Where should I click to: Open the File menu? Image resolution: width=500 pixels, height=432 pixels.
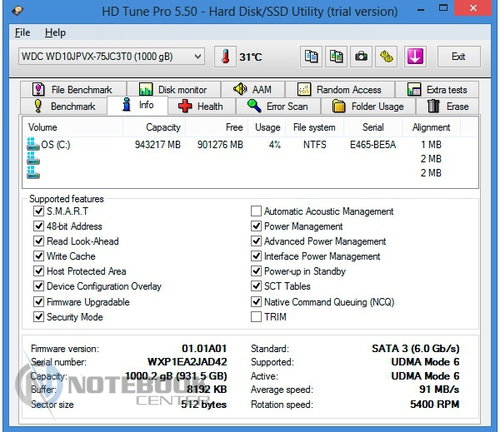click(22, 33)
